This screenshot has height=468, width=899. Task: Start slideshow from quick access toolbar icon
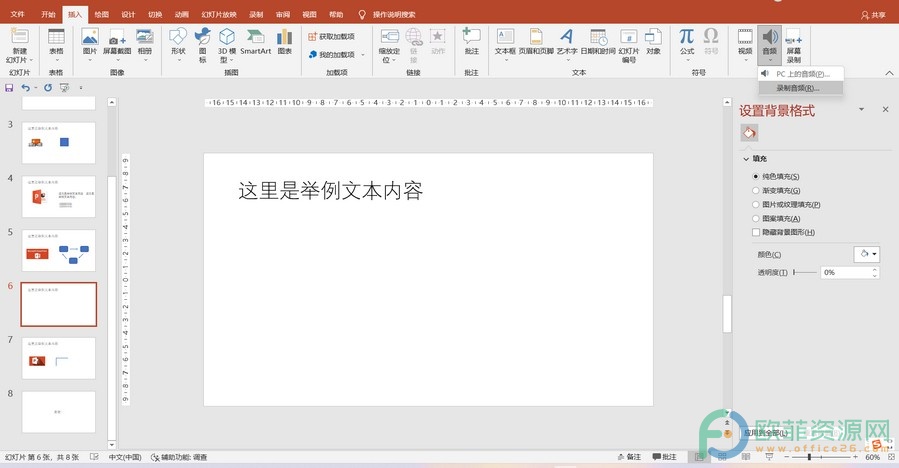[64, 88]
